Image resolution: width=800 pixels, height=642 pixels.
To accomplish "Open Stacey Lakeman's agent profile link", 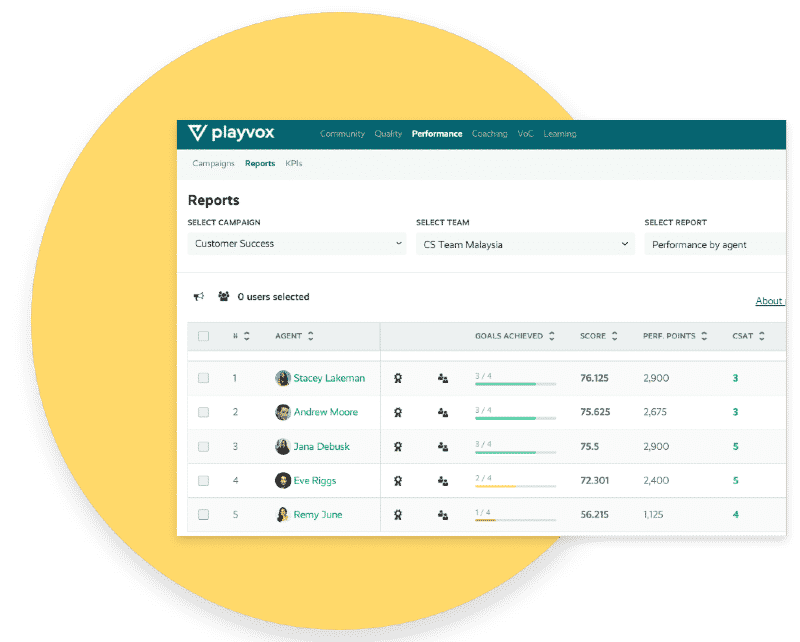I will 329,378.
